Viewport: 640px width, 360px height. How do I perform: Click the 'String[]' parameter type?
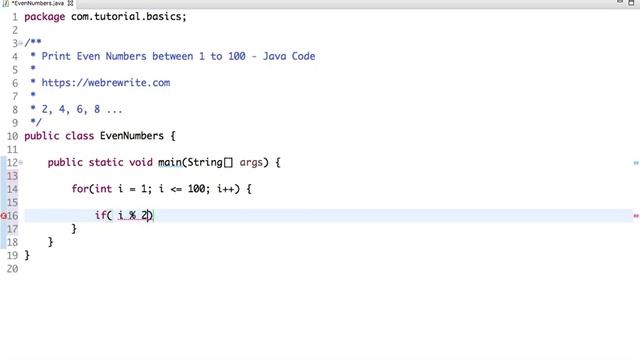point(210,162)
